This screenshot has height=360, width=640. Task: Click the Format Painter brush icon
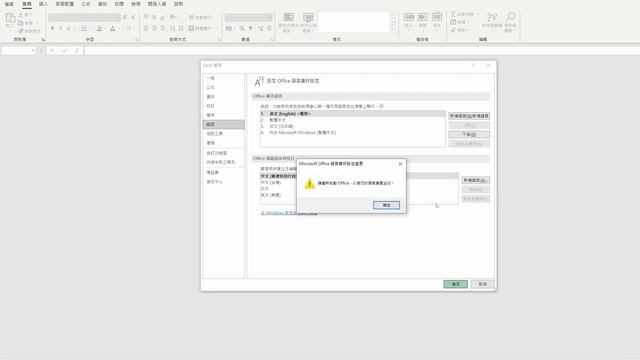coord(20,31)
